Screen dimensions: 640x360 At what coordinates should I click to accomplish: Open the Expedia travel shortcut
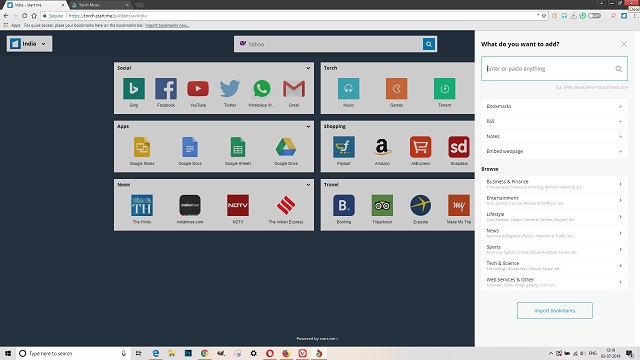click(420, 205)
